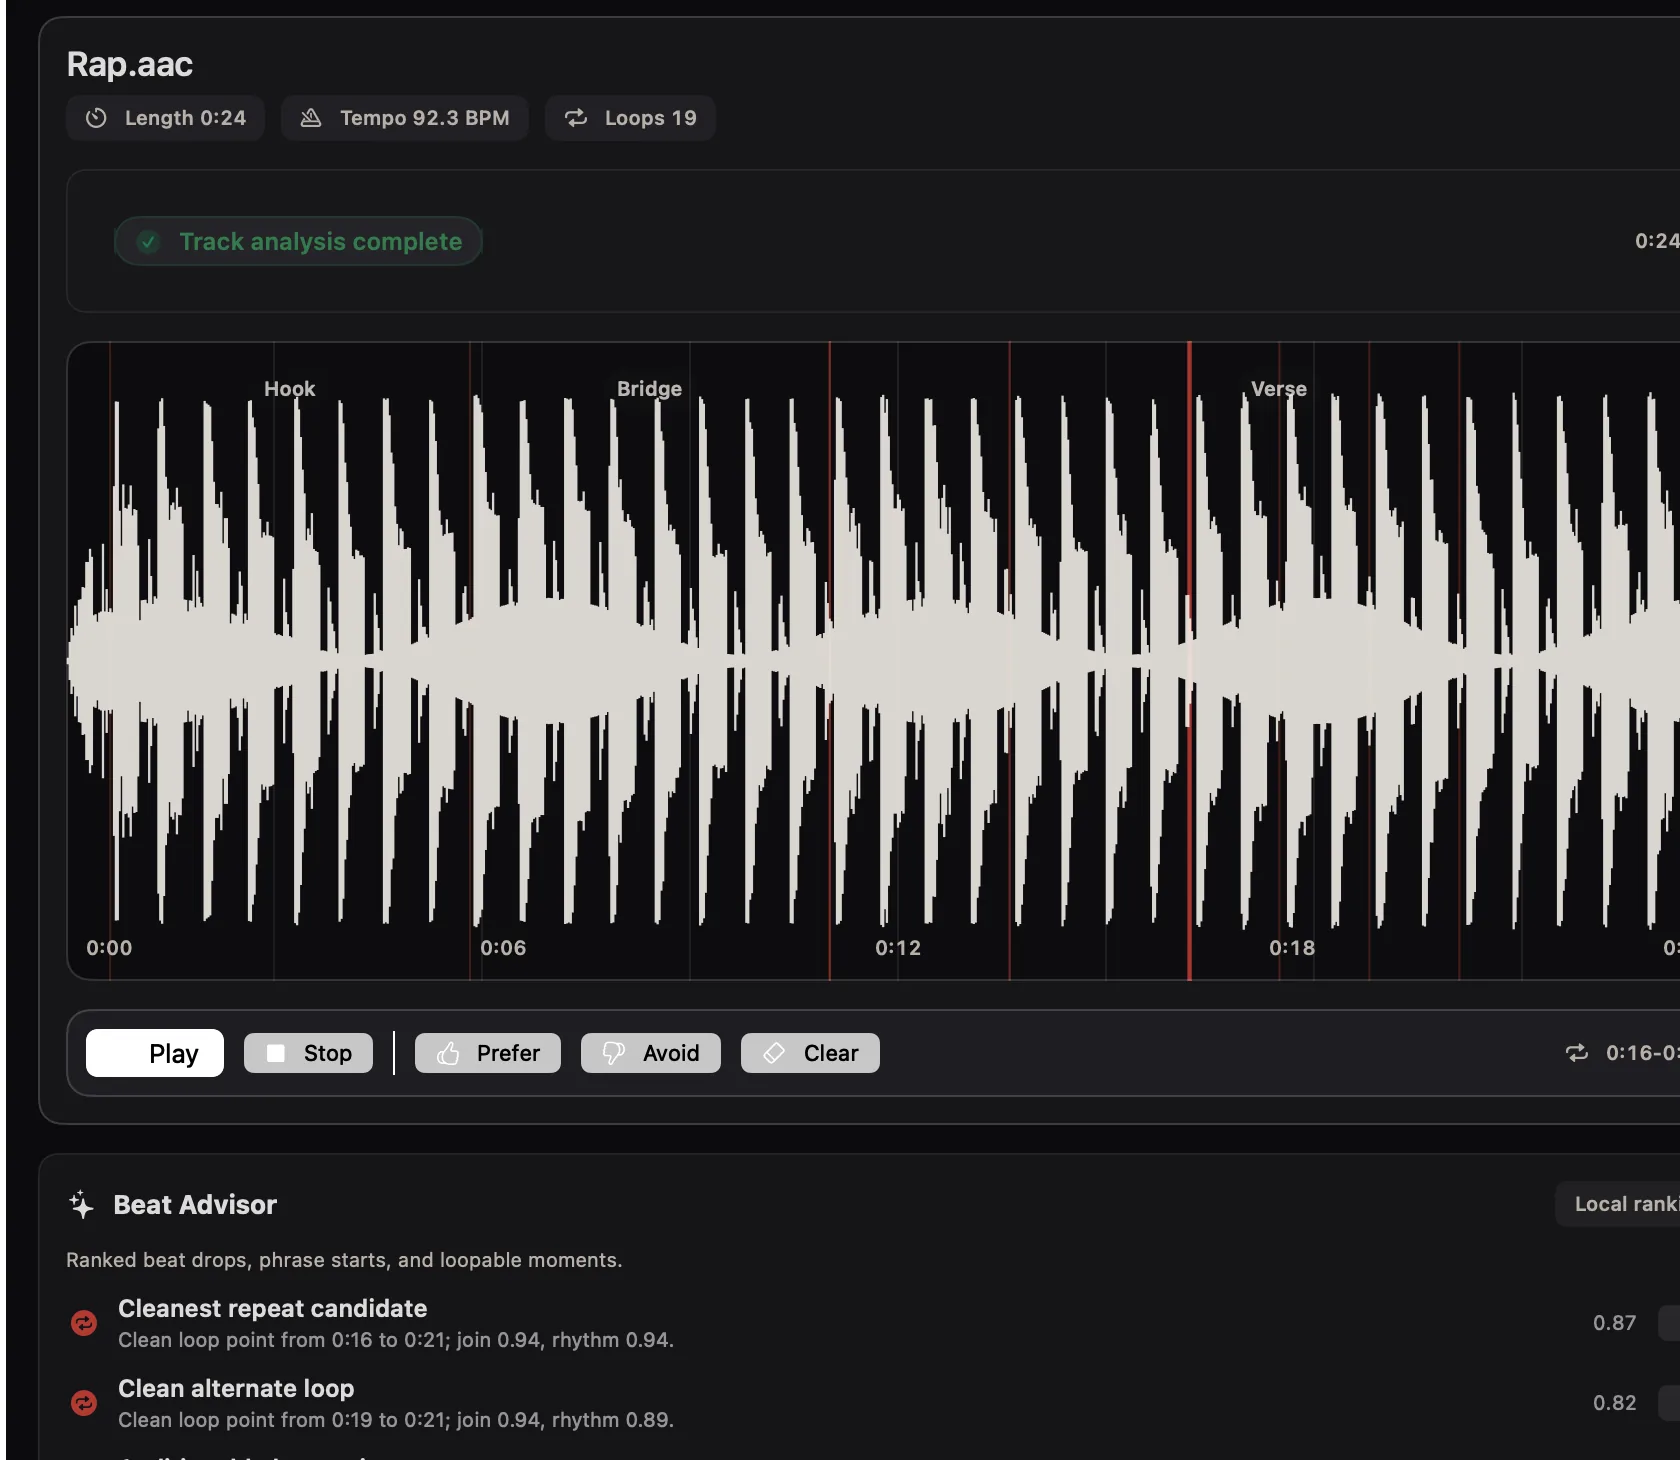
Task: Mark the selection with Avoid
Action: pos(651,1053)
